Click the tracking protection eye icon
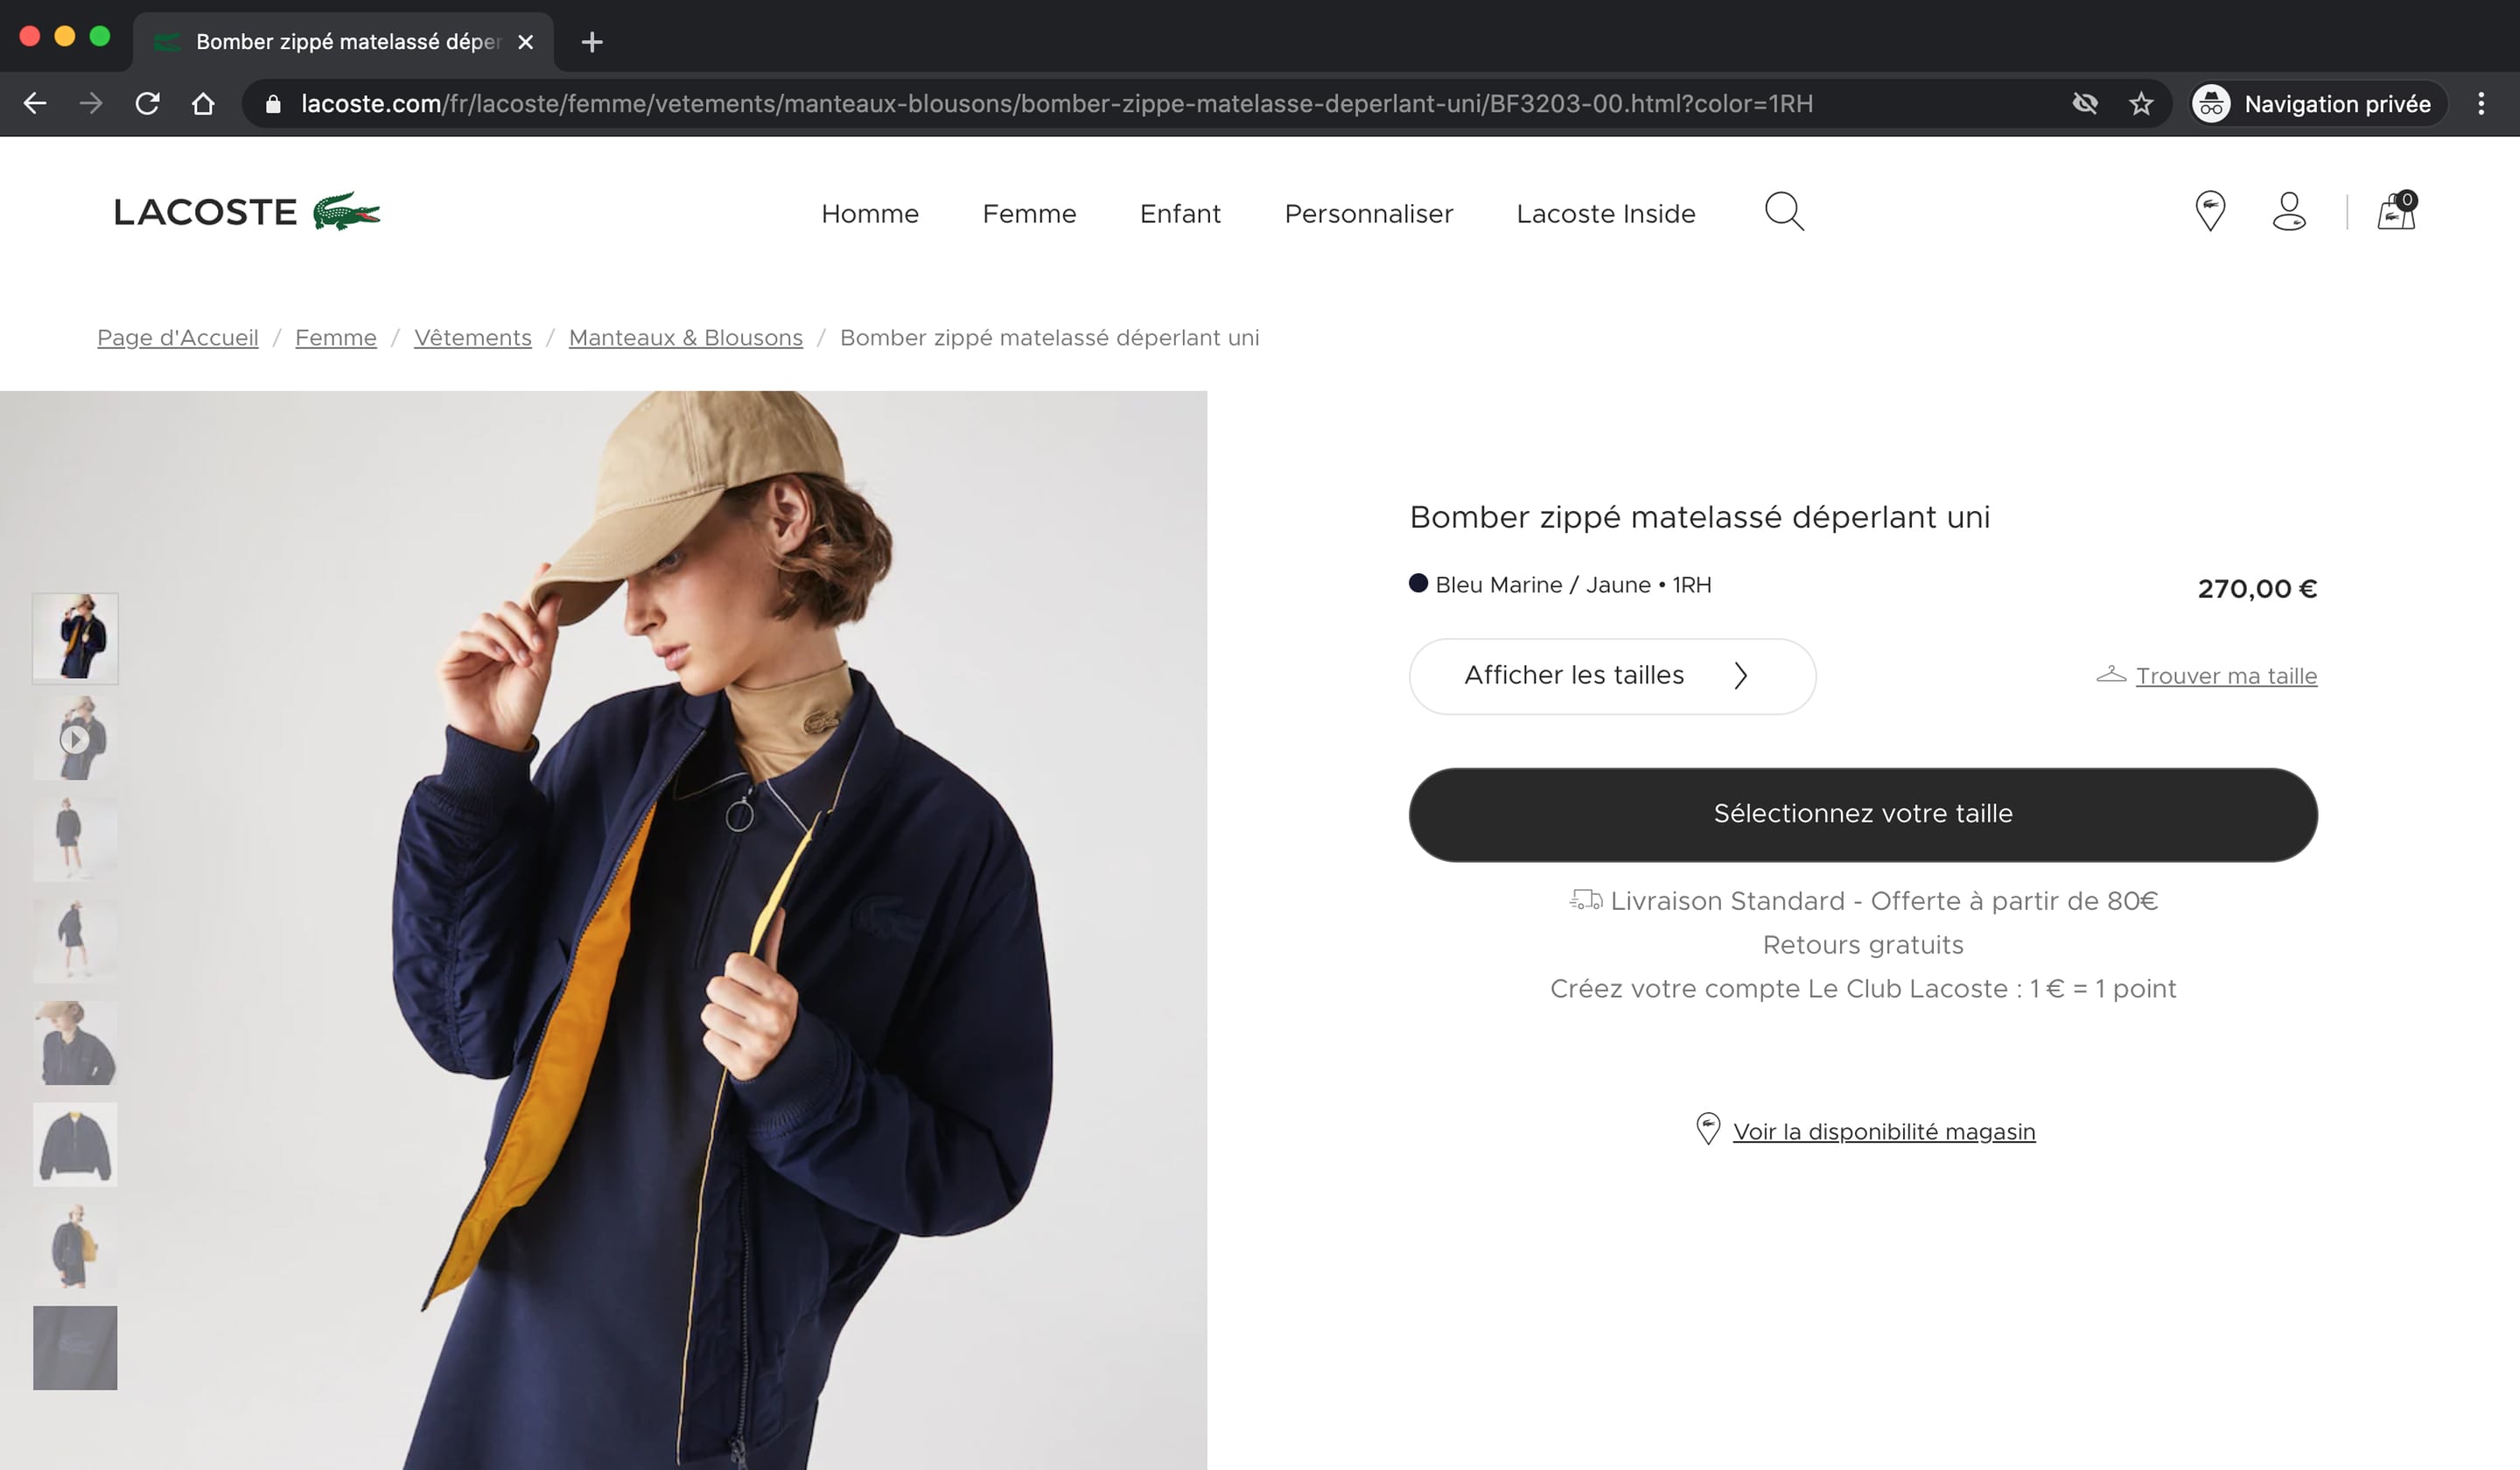The height and width of the screenshot is (1470, 2520). 2085,104
